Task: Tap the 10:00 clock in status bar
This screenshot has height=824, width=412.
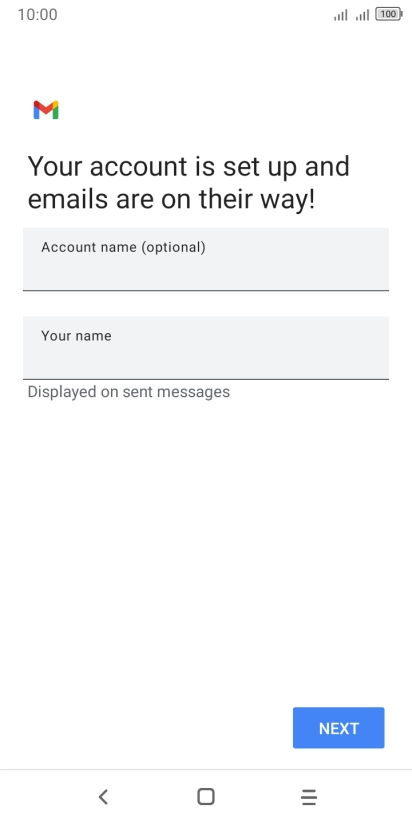Action: tap(37, 15)
